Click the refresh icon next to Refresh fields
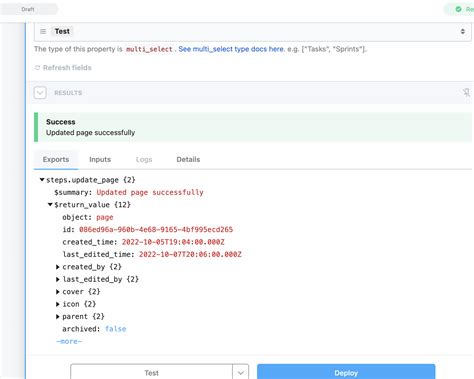This screenshot has width=474, height=379. tap(37, 68)
